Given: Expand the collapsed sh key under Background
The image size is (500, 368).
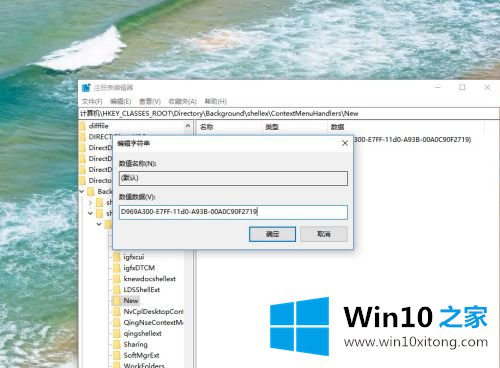Looking at the screenshot, I should 90,202.
